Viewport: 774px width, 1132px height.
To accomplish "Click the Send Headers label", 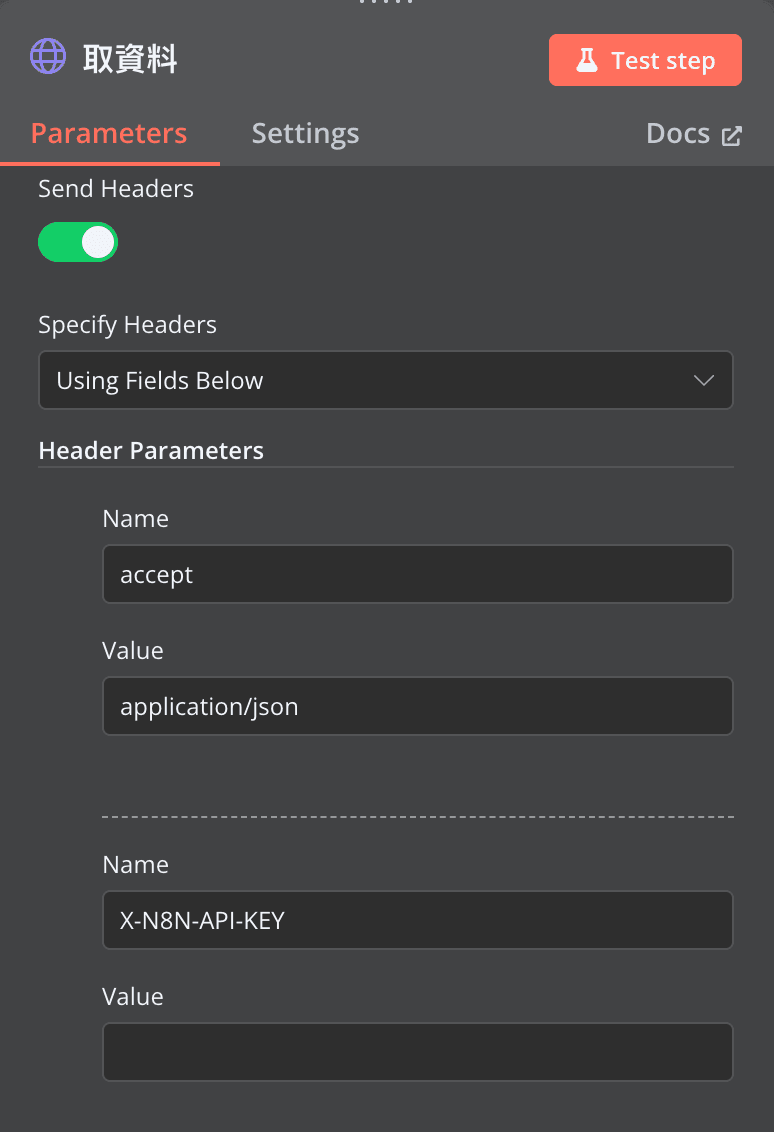I will tap(116, 189).
